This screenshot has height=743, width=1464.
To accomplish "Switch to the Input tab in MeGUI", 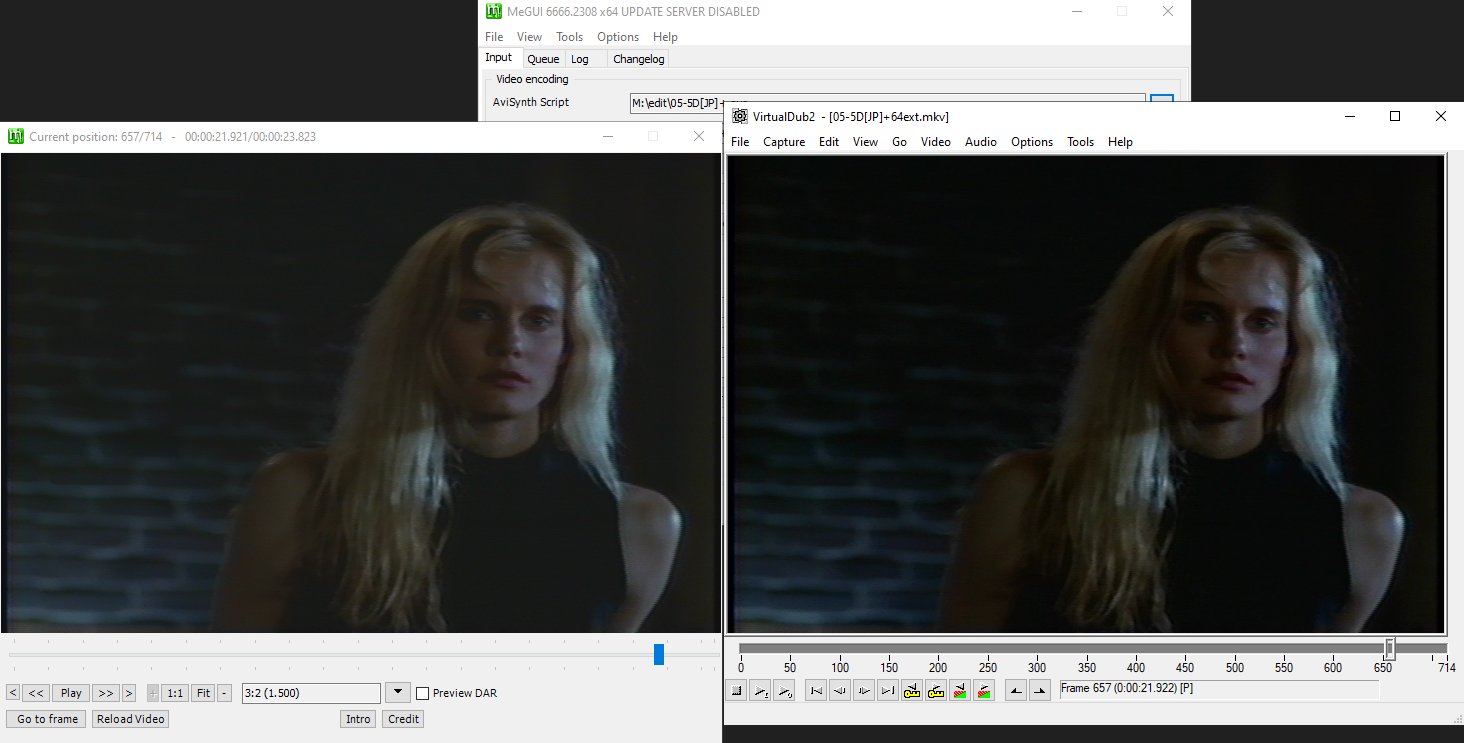I will (x=499, y=58).
